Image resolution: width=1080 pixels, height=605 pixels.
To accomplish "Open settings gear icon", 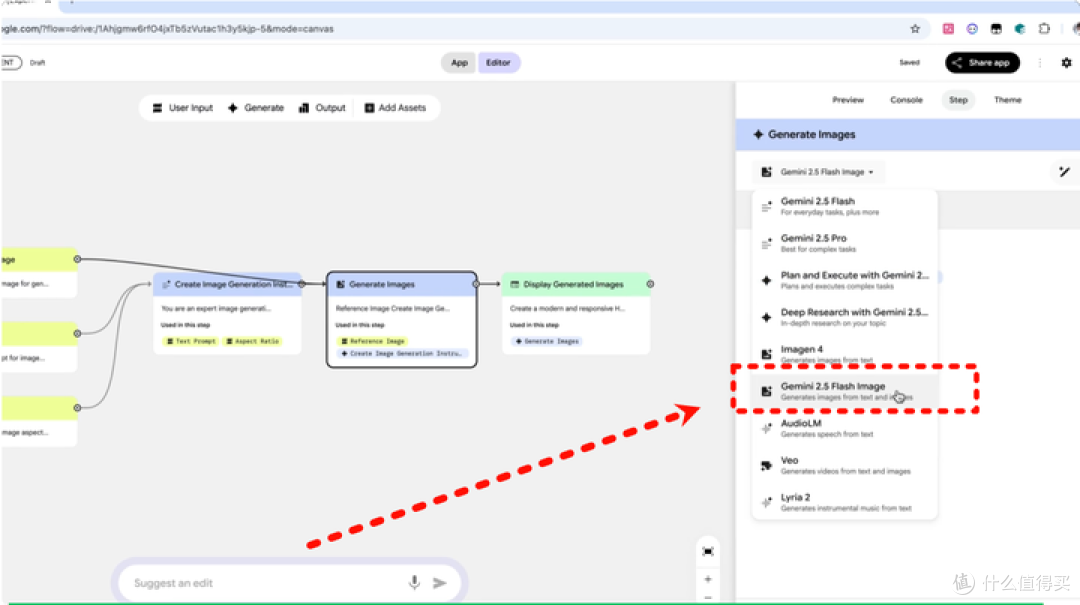I will coord(1066,63).
